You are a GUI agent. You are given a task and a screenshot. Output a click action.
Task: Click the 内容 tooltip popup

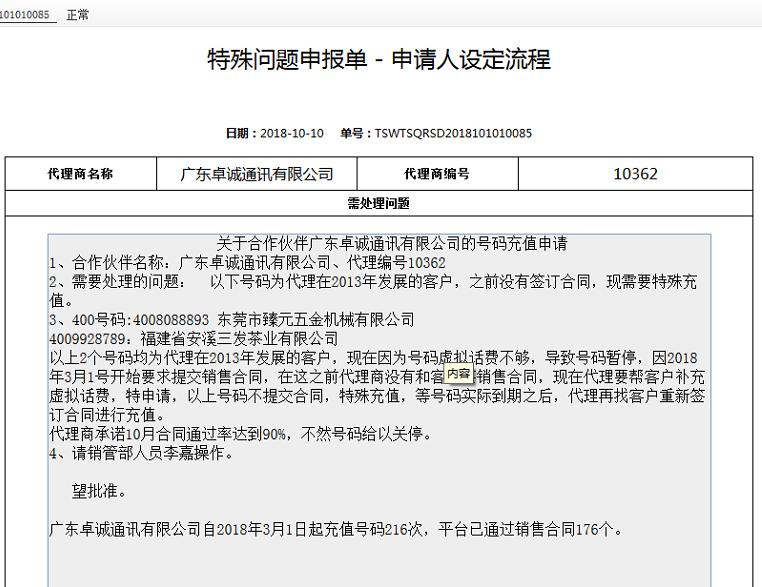coord(459,373)
